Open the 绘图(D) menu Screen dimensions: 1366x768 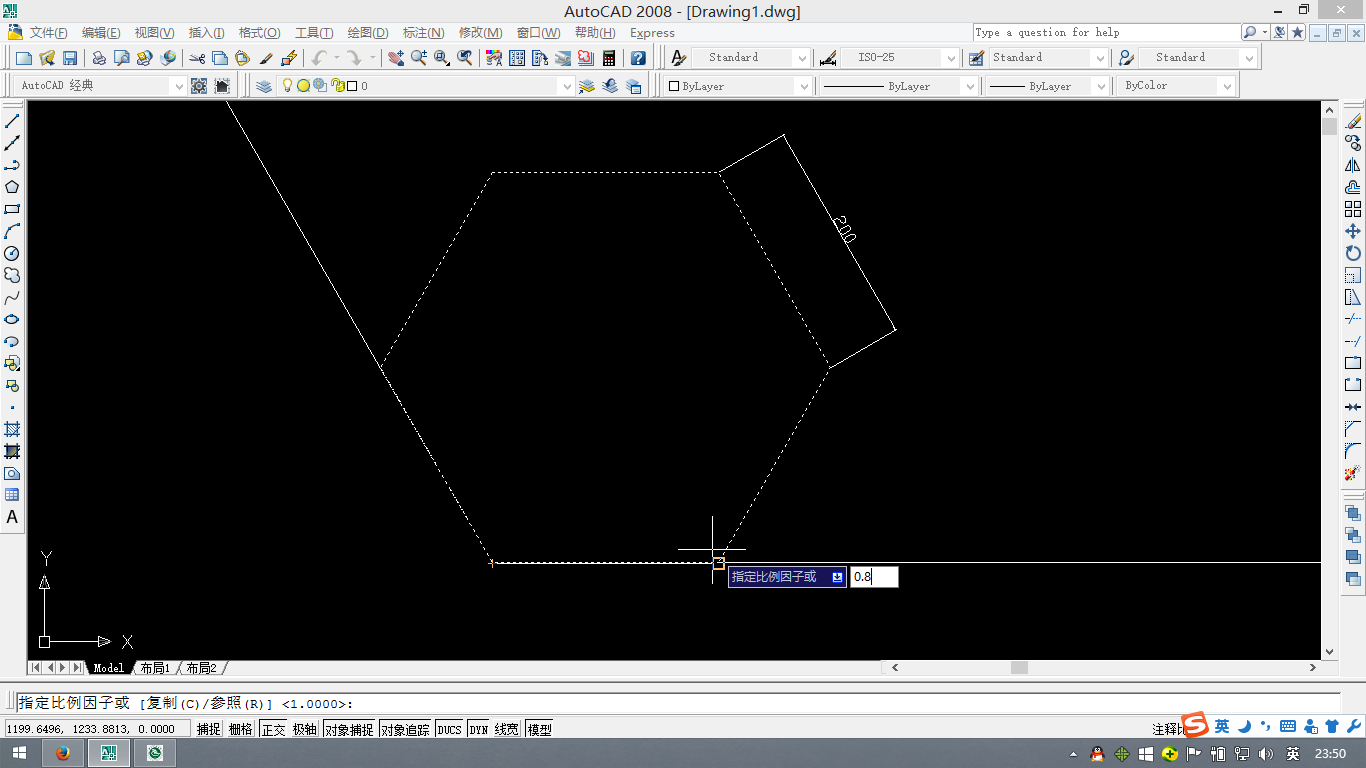(x=368, y=33)
